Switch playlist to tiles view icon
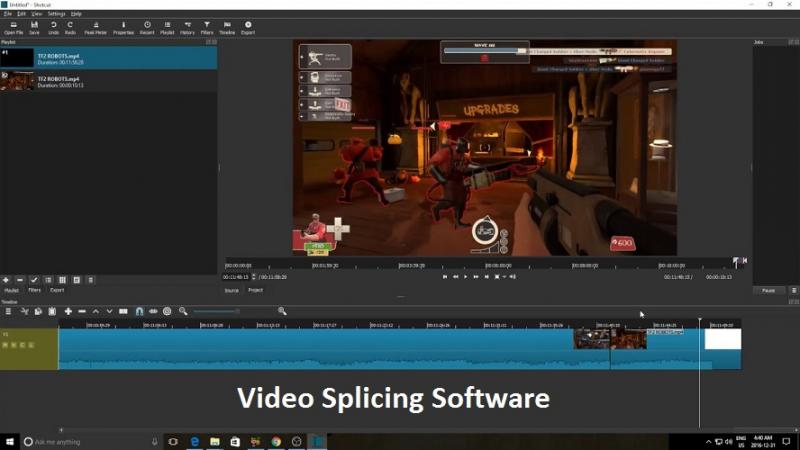 click(x=62, y=280)
